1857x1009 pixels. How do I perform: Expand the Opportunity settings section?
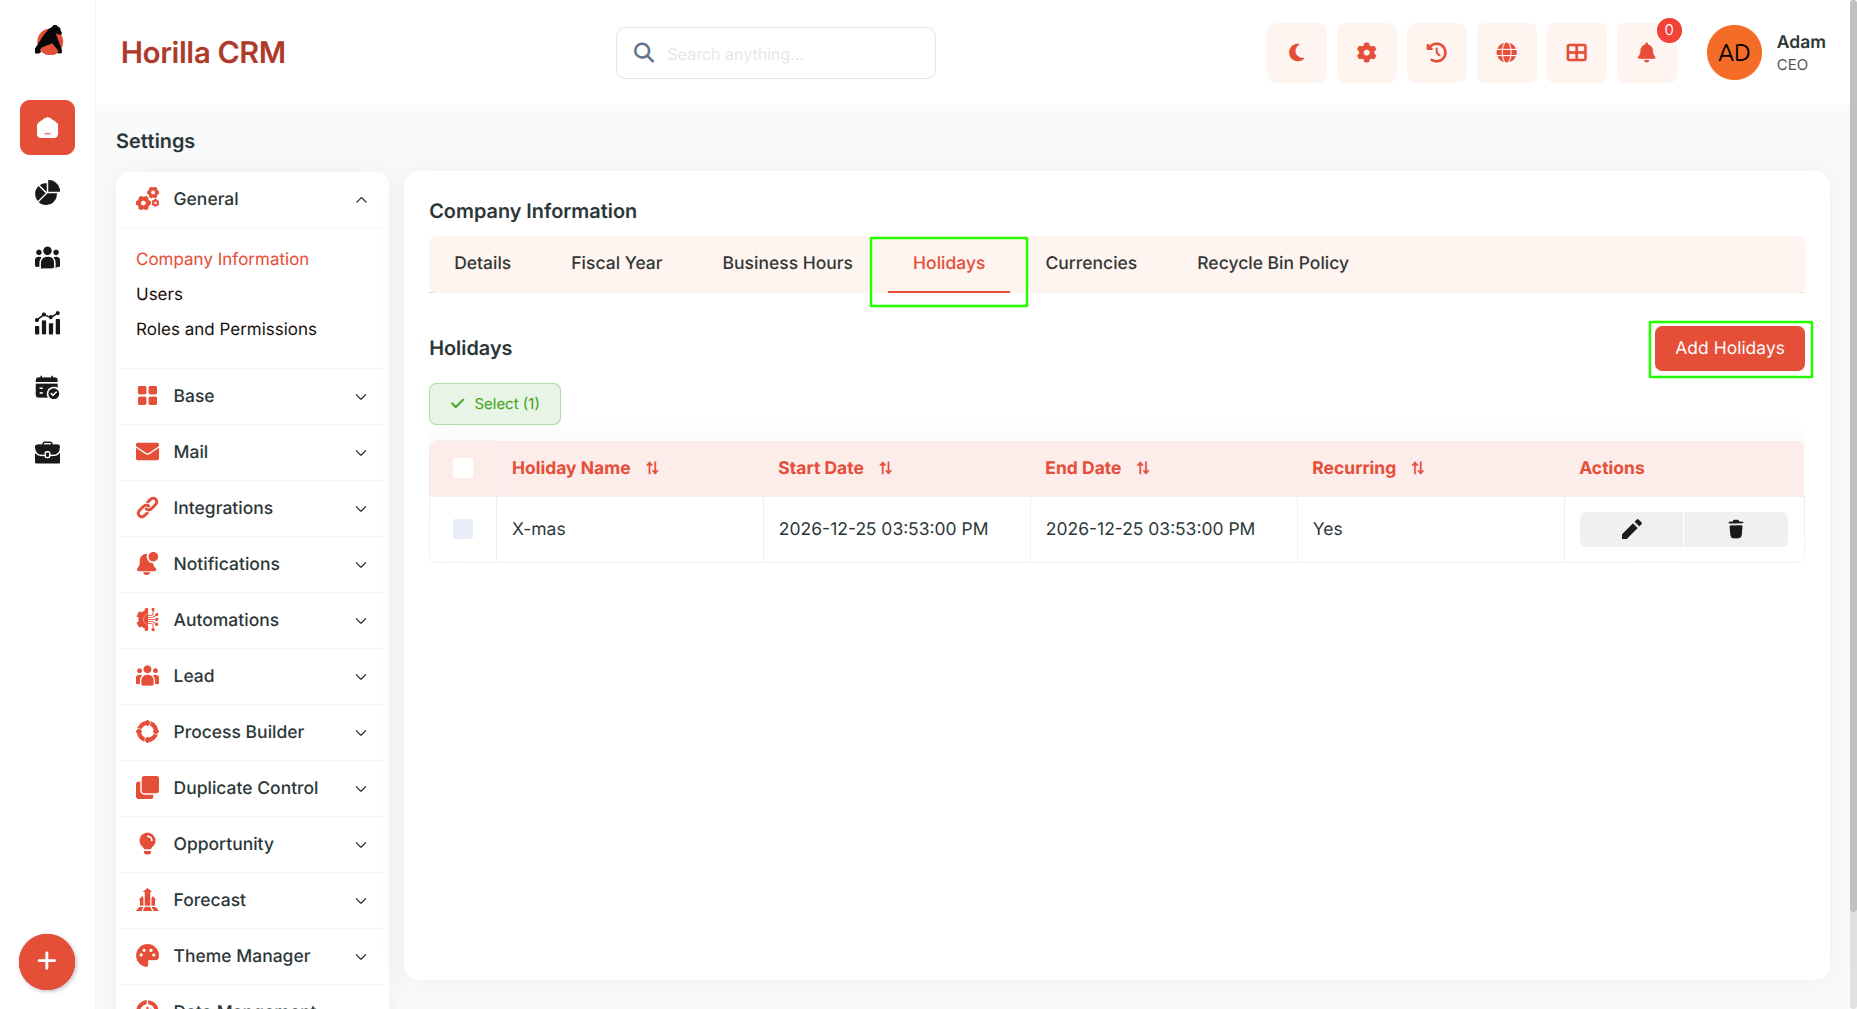(252, 844)
